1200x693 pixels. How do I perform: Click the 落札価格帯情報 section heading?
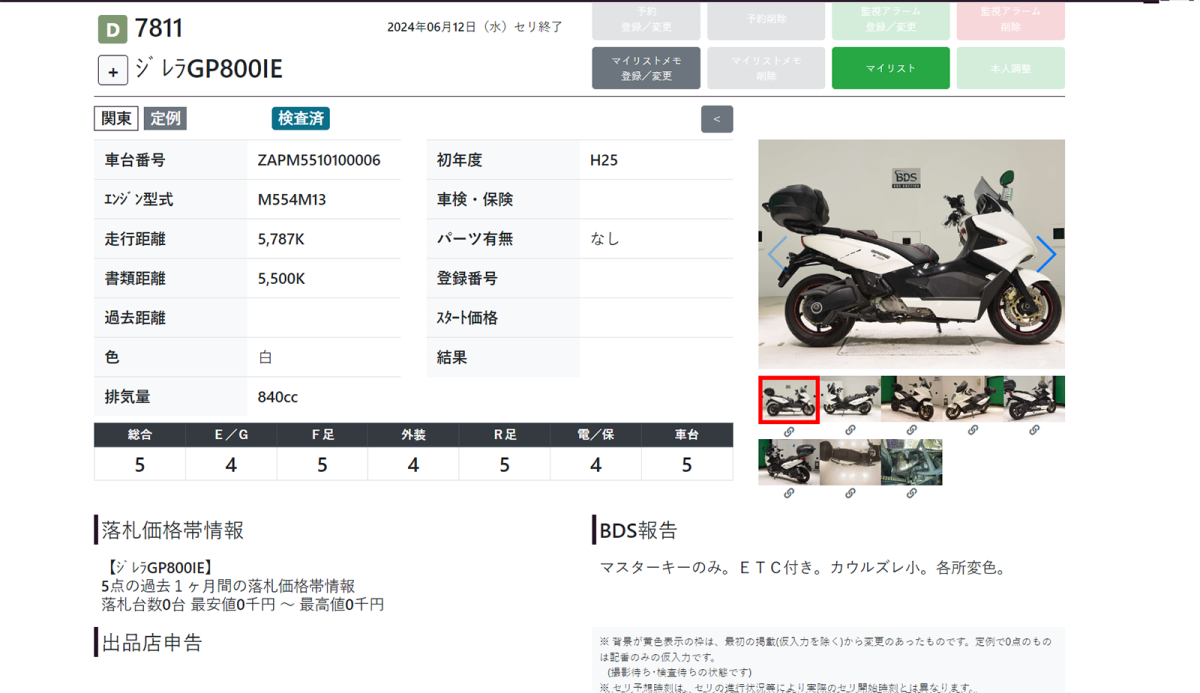pyautogui.click(x=173, y=530)
